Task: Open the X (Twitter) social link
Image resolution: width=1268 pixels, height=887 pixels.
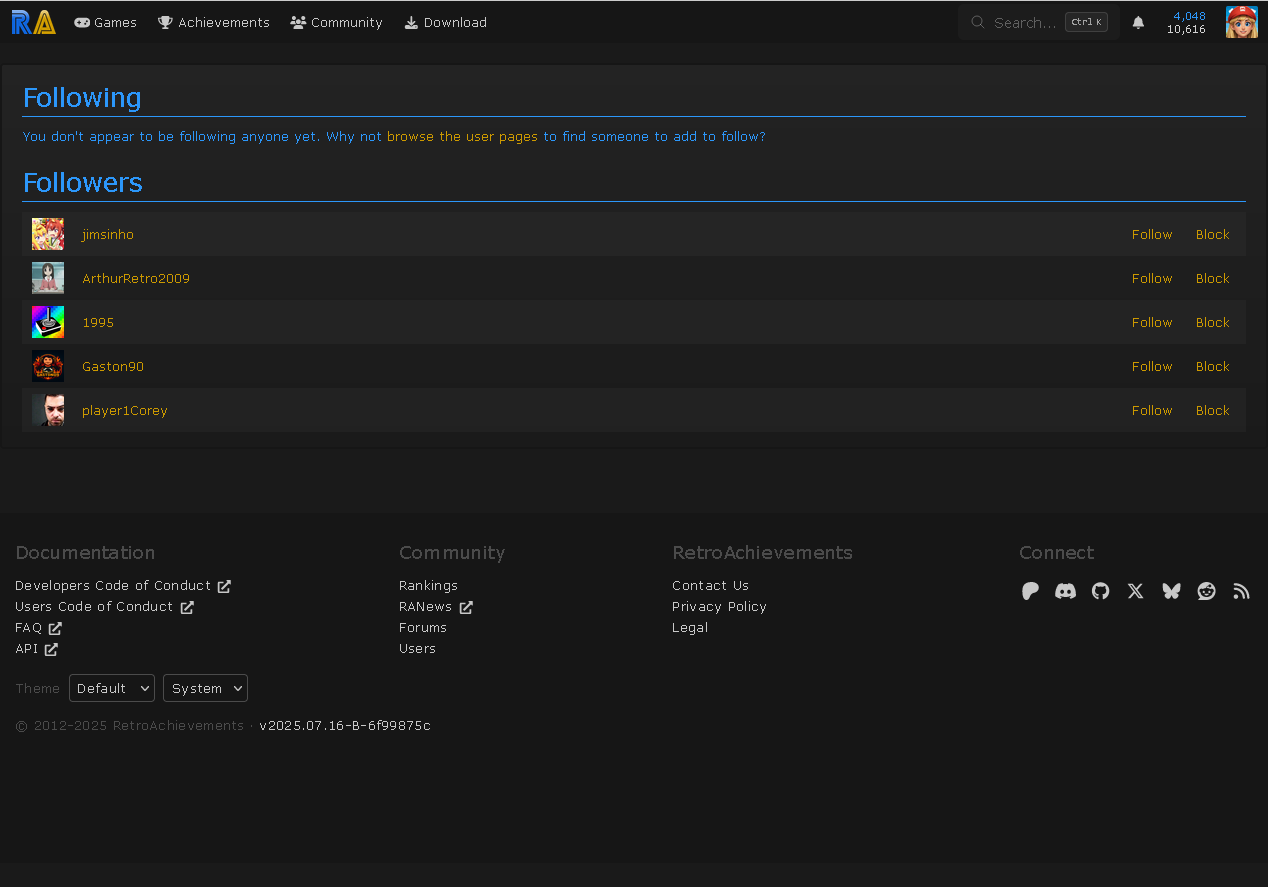Action: coord(1135,591)
